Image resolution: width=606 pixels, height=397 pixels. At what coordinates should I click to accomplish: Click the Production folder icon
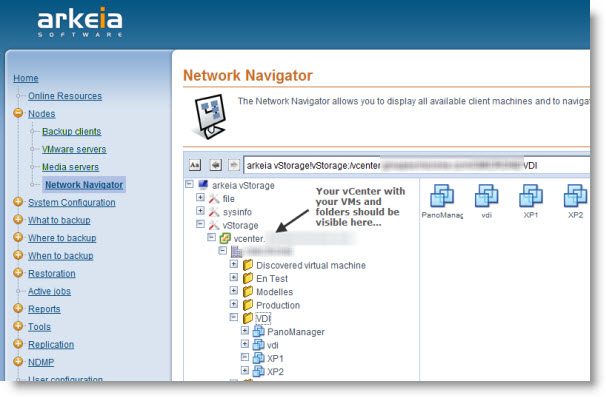248,305
